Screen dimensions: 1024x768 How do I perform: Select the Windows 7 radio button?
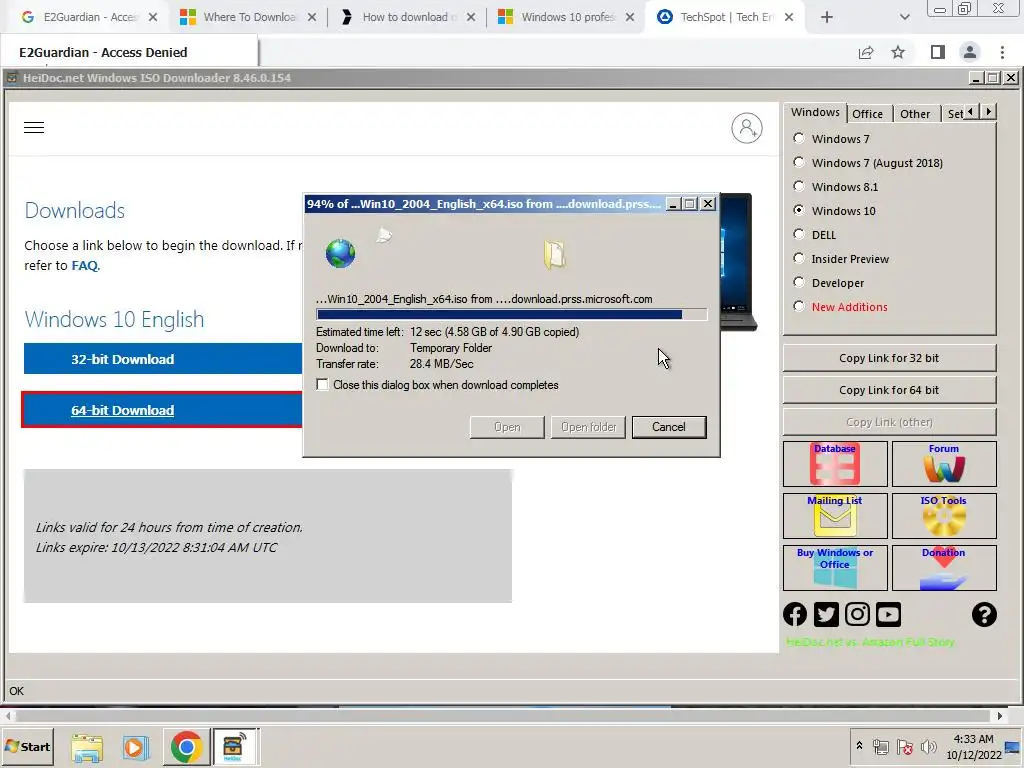point(799,138)
